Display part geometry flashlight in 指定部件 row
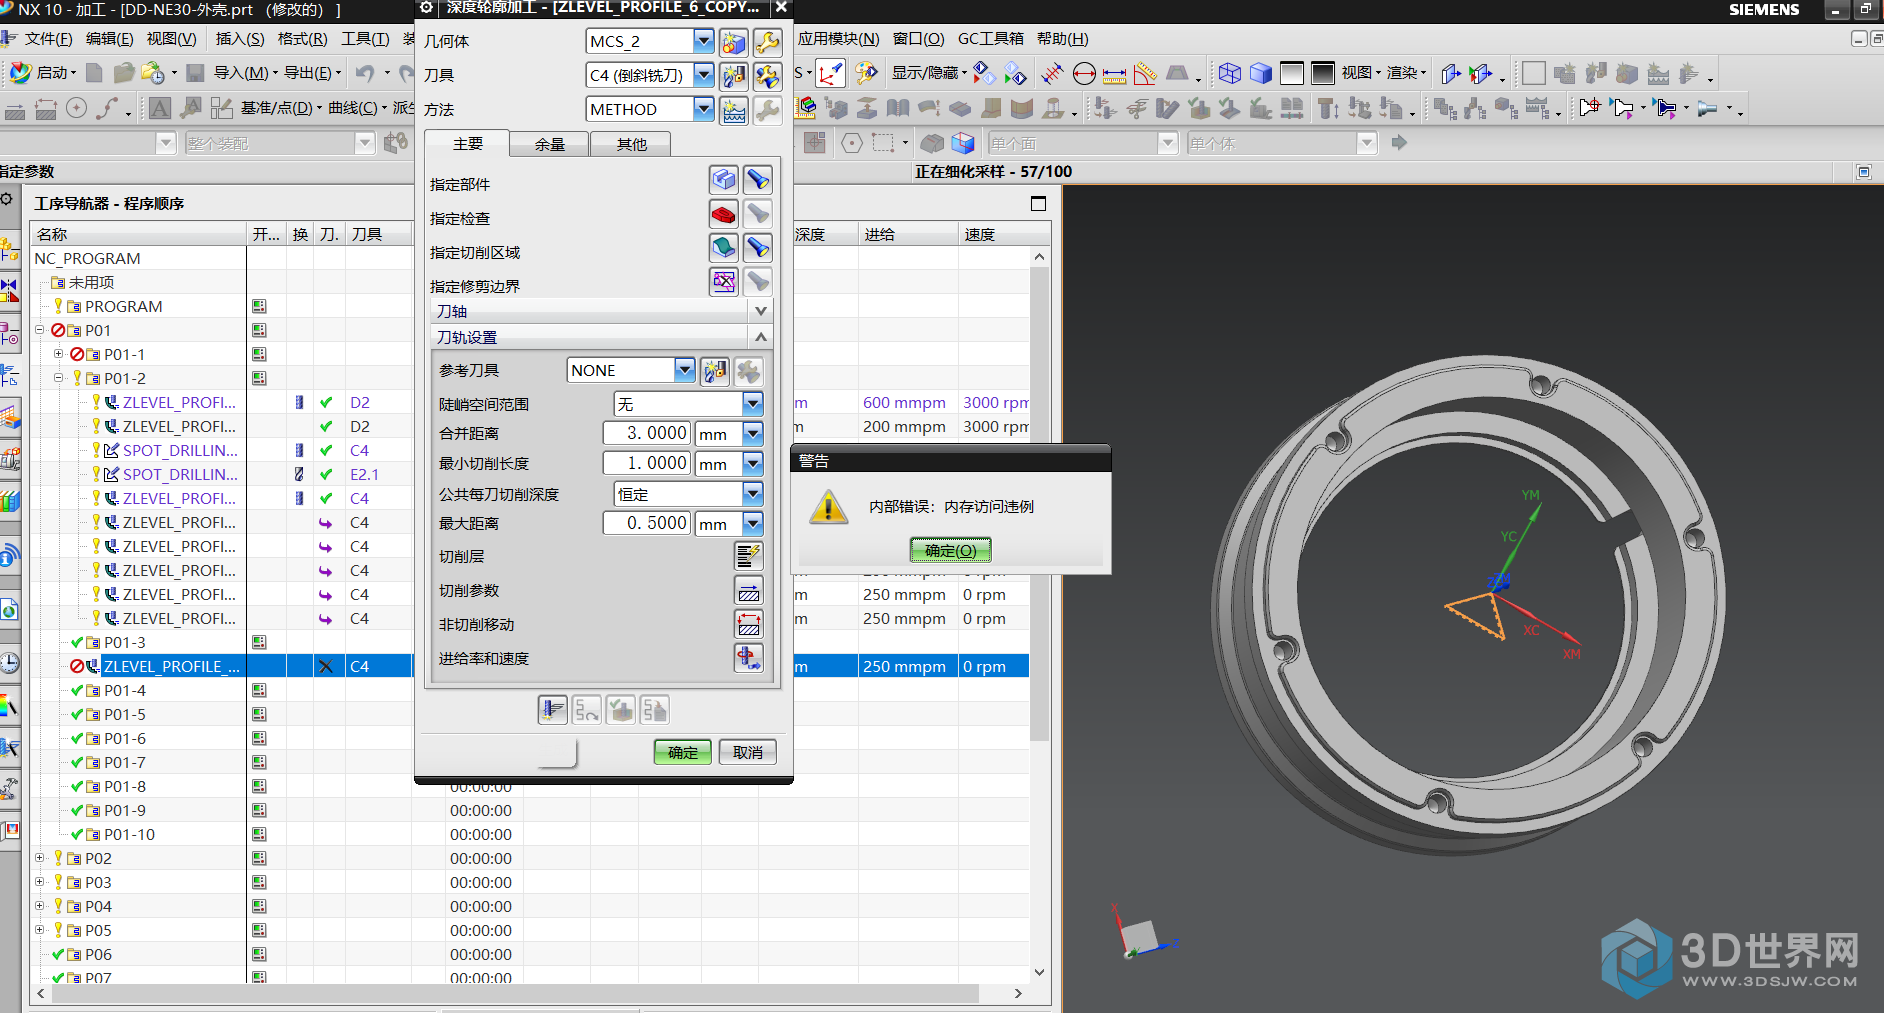Image resolution: width=1884 pixels, height=1013 pixels. [757, 180]
